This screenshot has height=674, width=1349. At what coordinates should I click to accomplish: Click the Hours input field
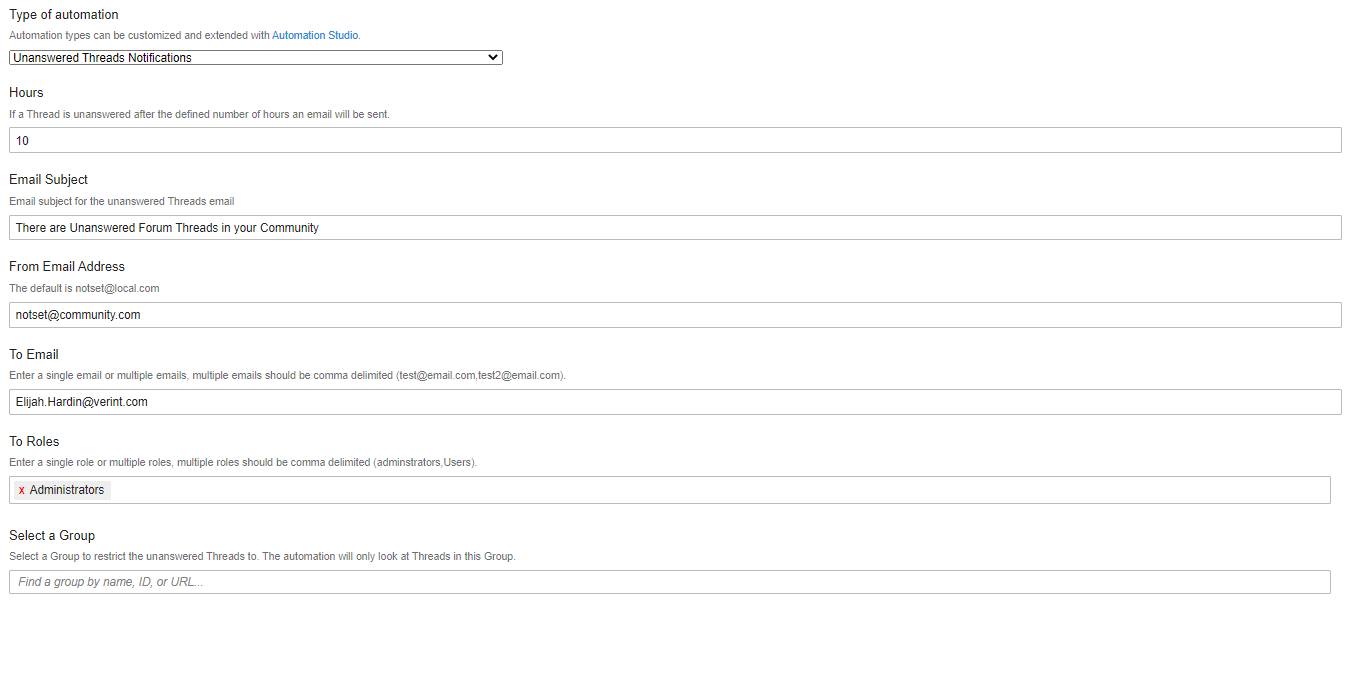pos(675,140)
